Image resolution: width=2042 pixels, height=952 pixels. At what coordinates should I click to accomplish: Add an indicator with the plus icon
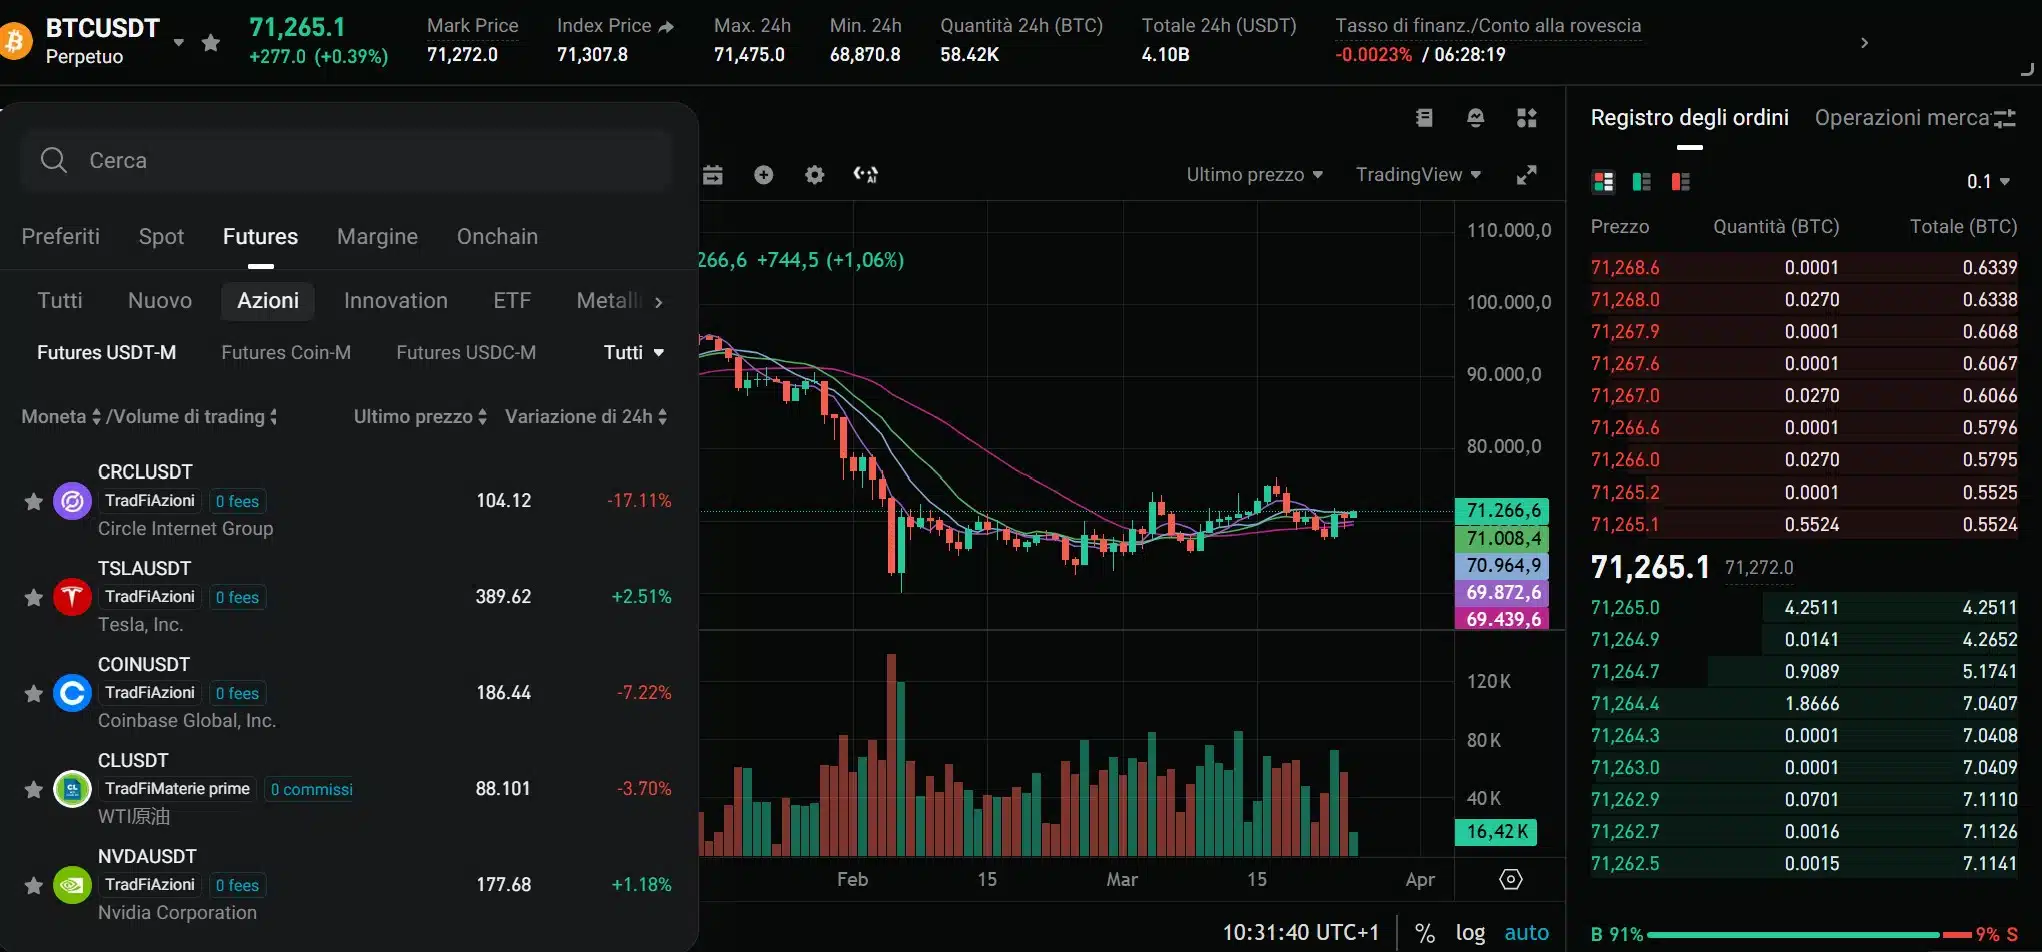(764, 174)
